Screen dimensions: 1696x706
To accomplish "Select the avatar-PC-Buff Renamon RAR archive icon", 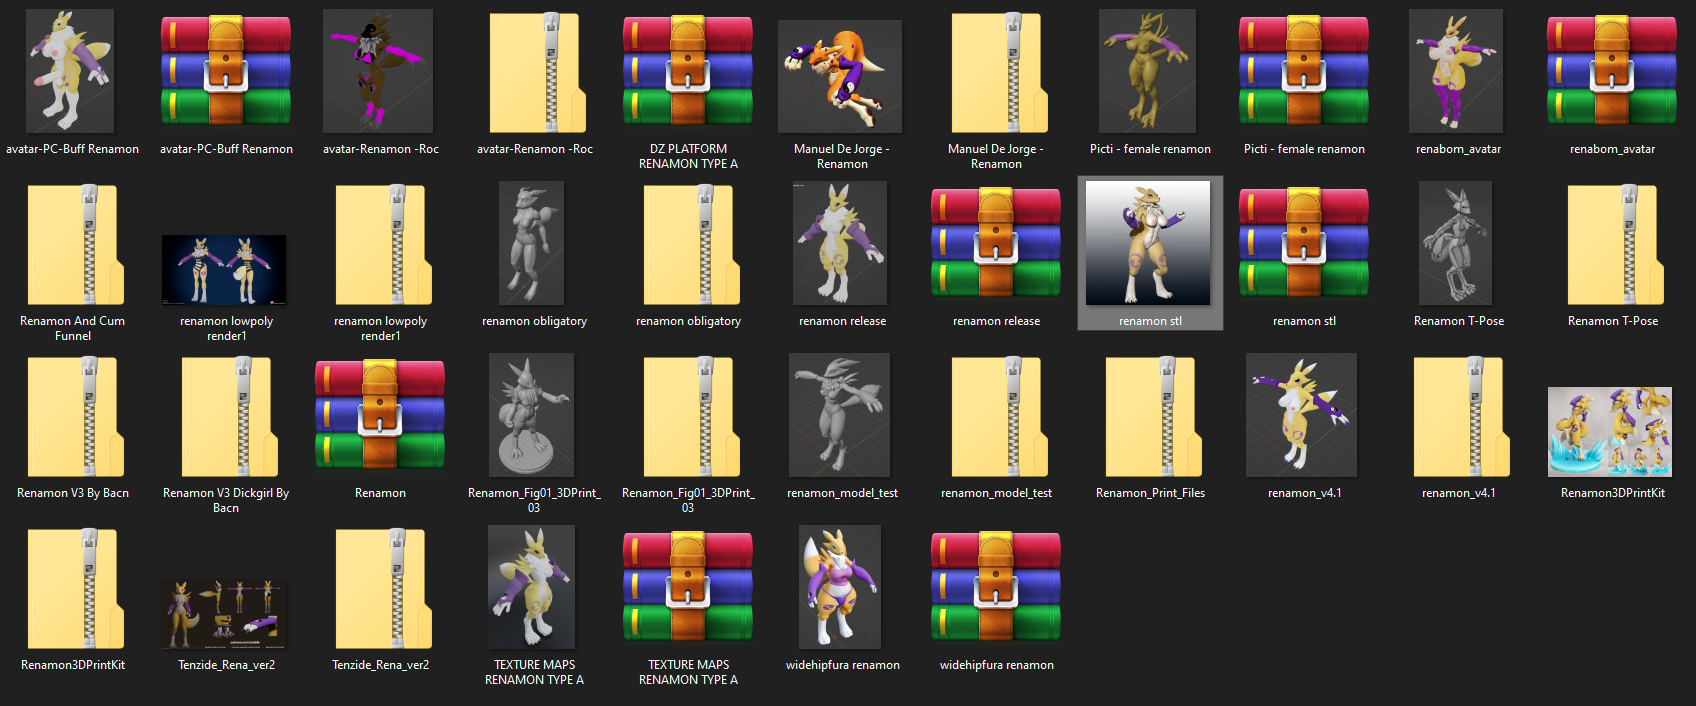I will tap(226, 72).
